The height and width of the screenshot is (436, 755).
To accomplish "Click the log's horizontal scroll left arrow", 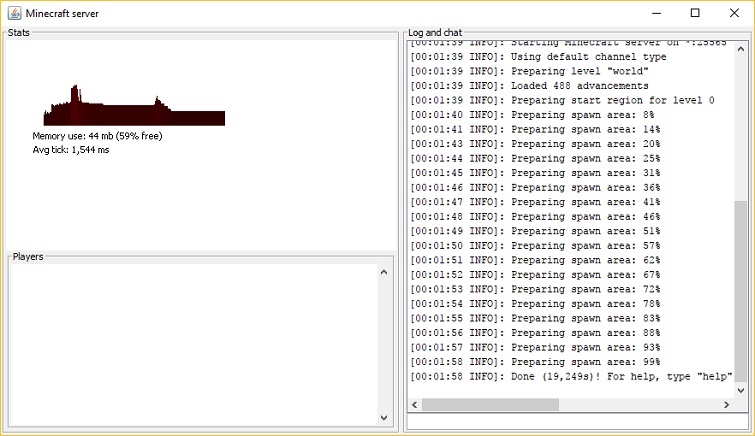I will pos(415,405).
